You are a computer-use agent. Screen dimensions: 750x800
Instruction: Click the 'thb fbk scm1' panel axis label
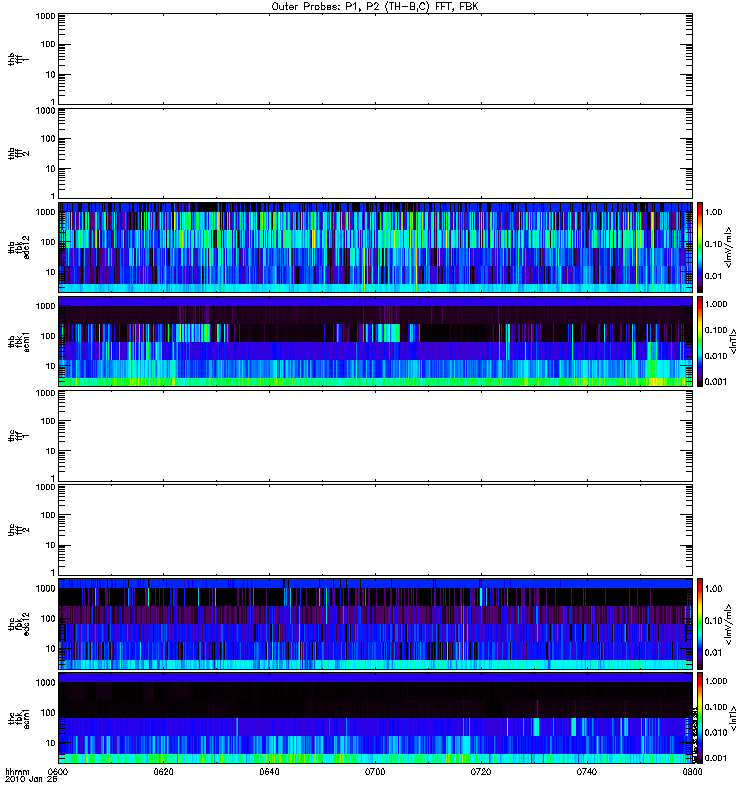pos(18,341)
